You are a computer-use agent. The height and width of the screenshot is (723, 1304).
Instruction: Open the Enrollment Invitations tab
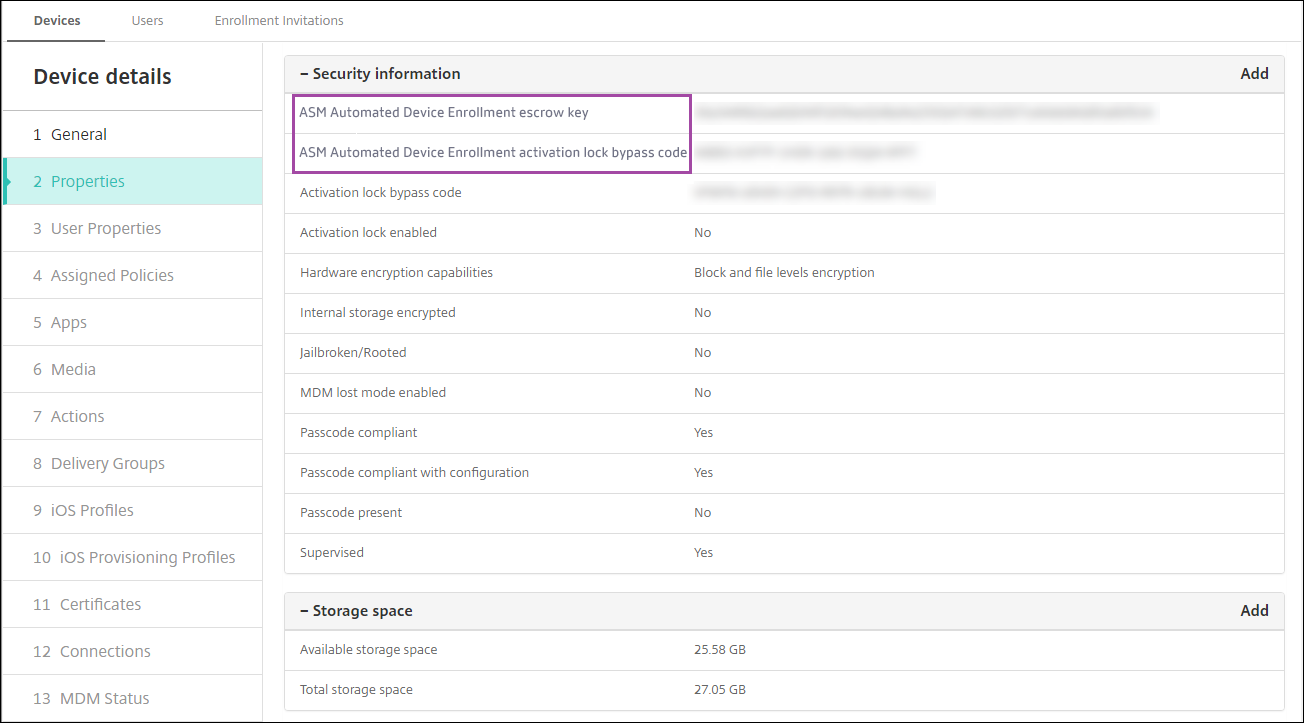tap(279, 20)
